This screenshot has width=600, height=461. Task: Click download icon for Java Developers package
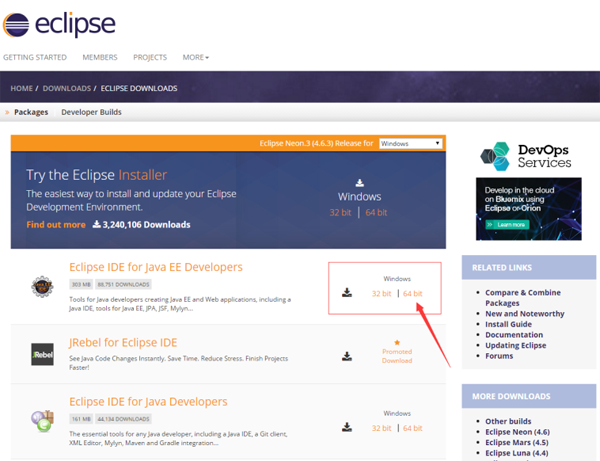point(347,427)
